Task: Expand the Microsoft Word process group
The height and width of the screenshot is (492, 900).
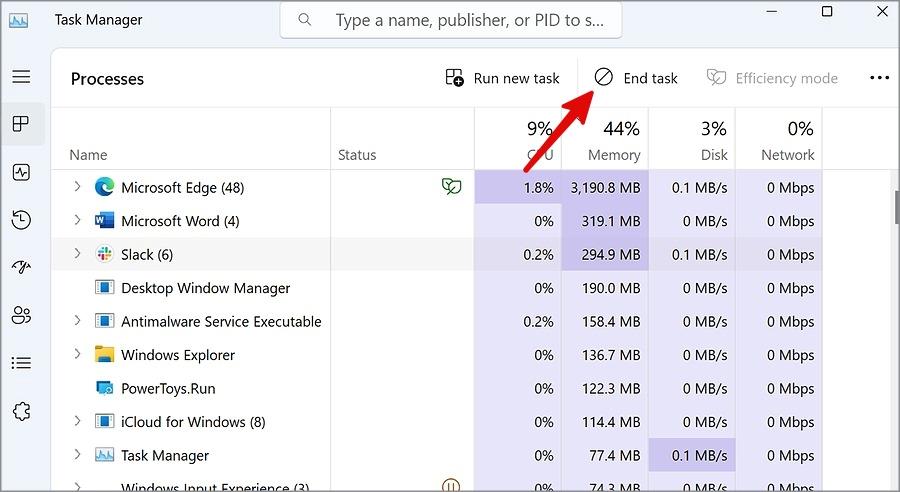Action: click(77, 220)
